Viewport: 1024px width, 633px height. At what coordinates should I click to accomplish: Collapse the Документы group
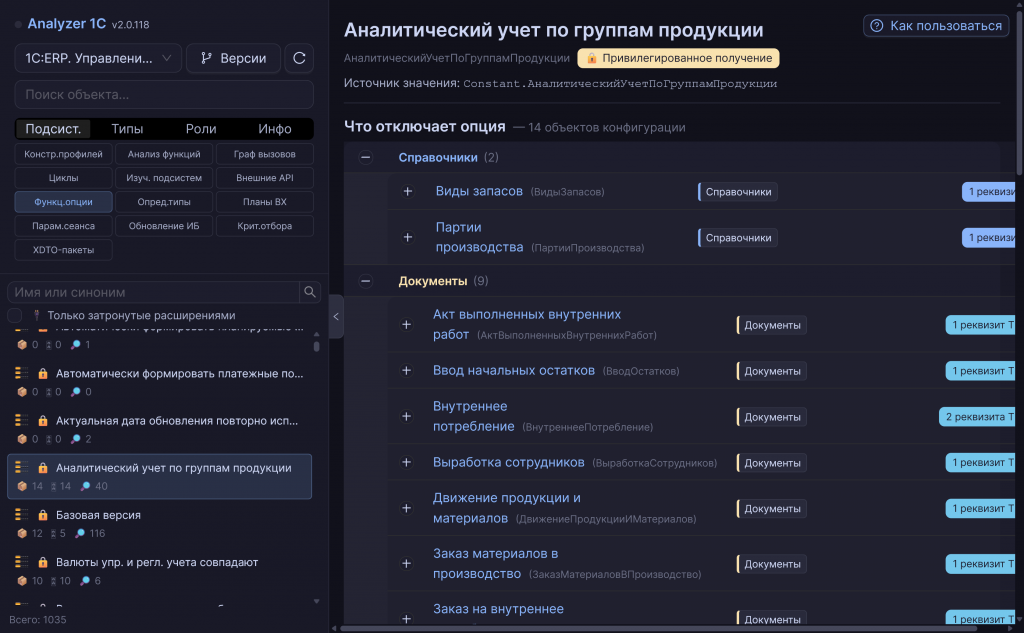pos(366,281)
